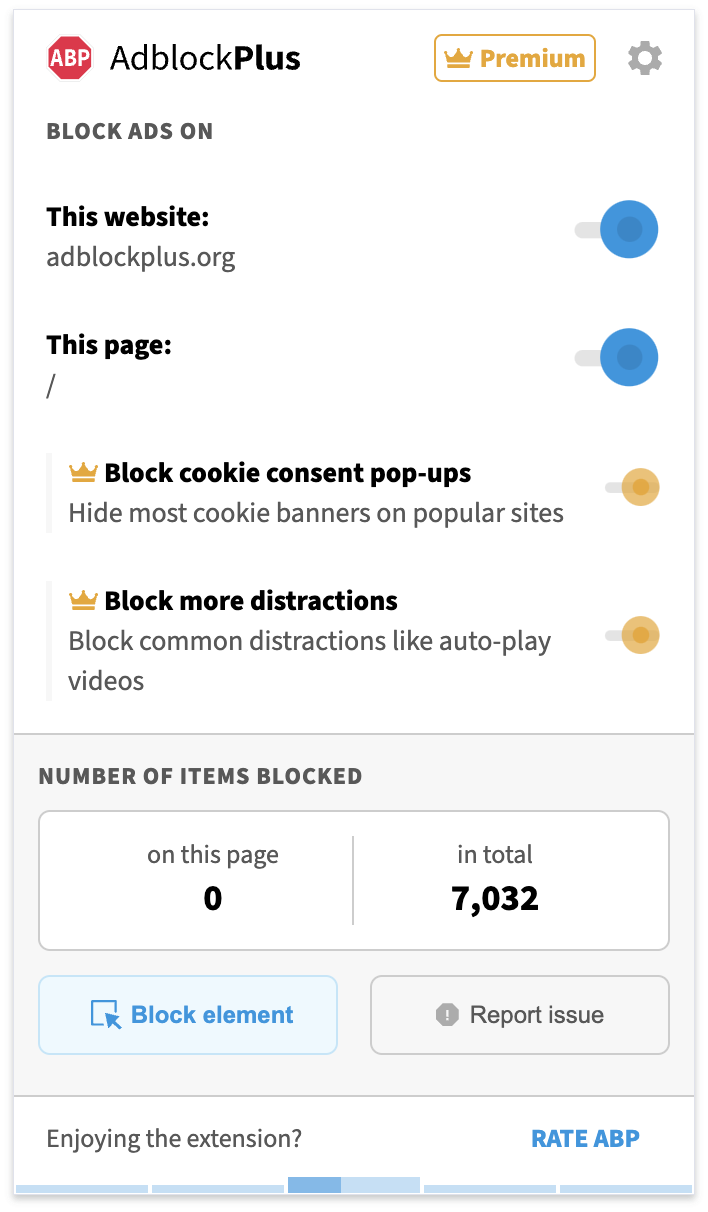Click the third carousel page indicator
Image resolution: width=708 pixels, height=1212 pixels.
pyautogui.click(x=353, y=1186)
